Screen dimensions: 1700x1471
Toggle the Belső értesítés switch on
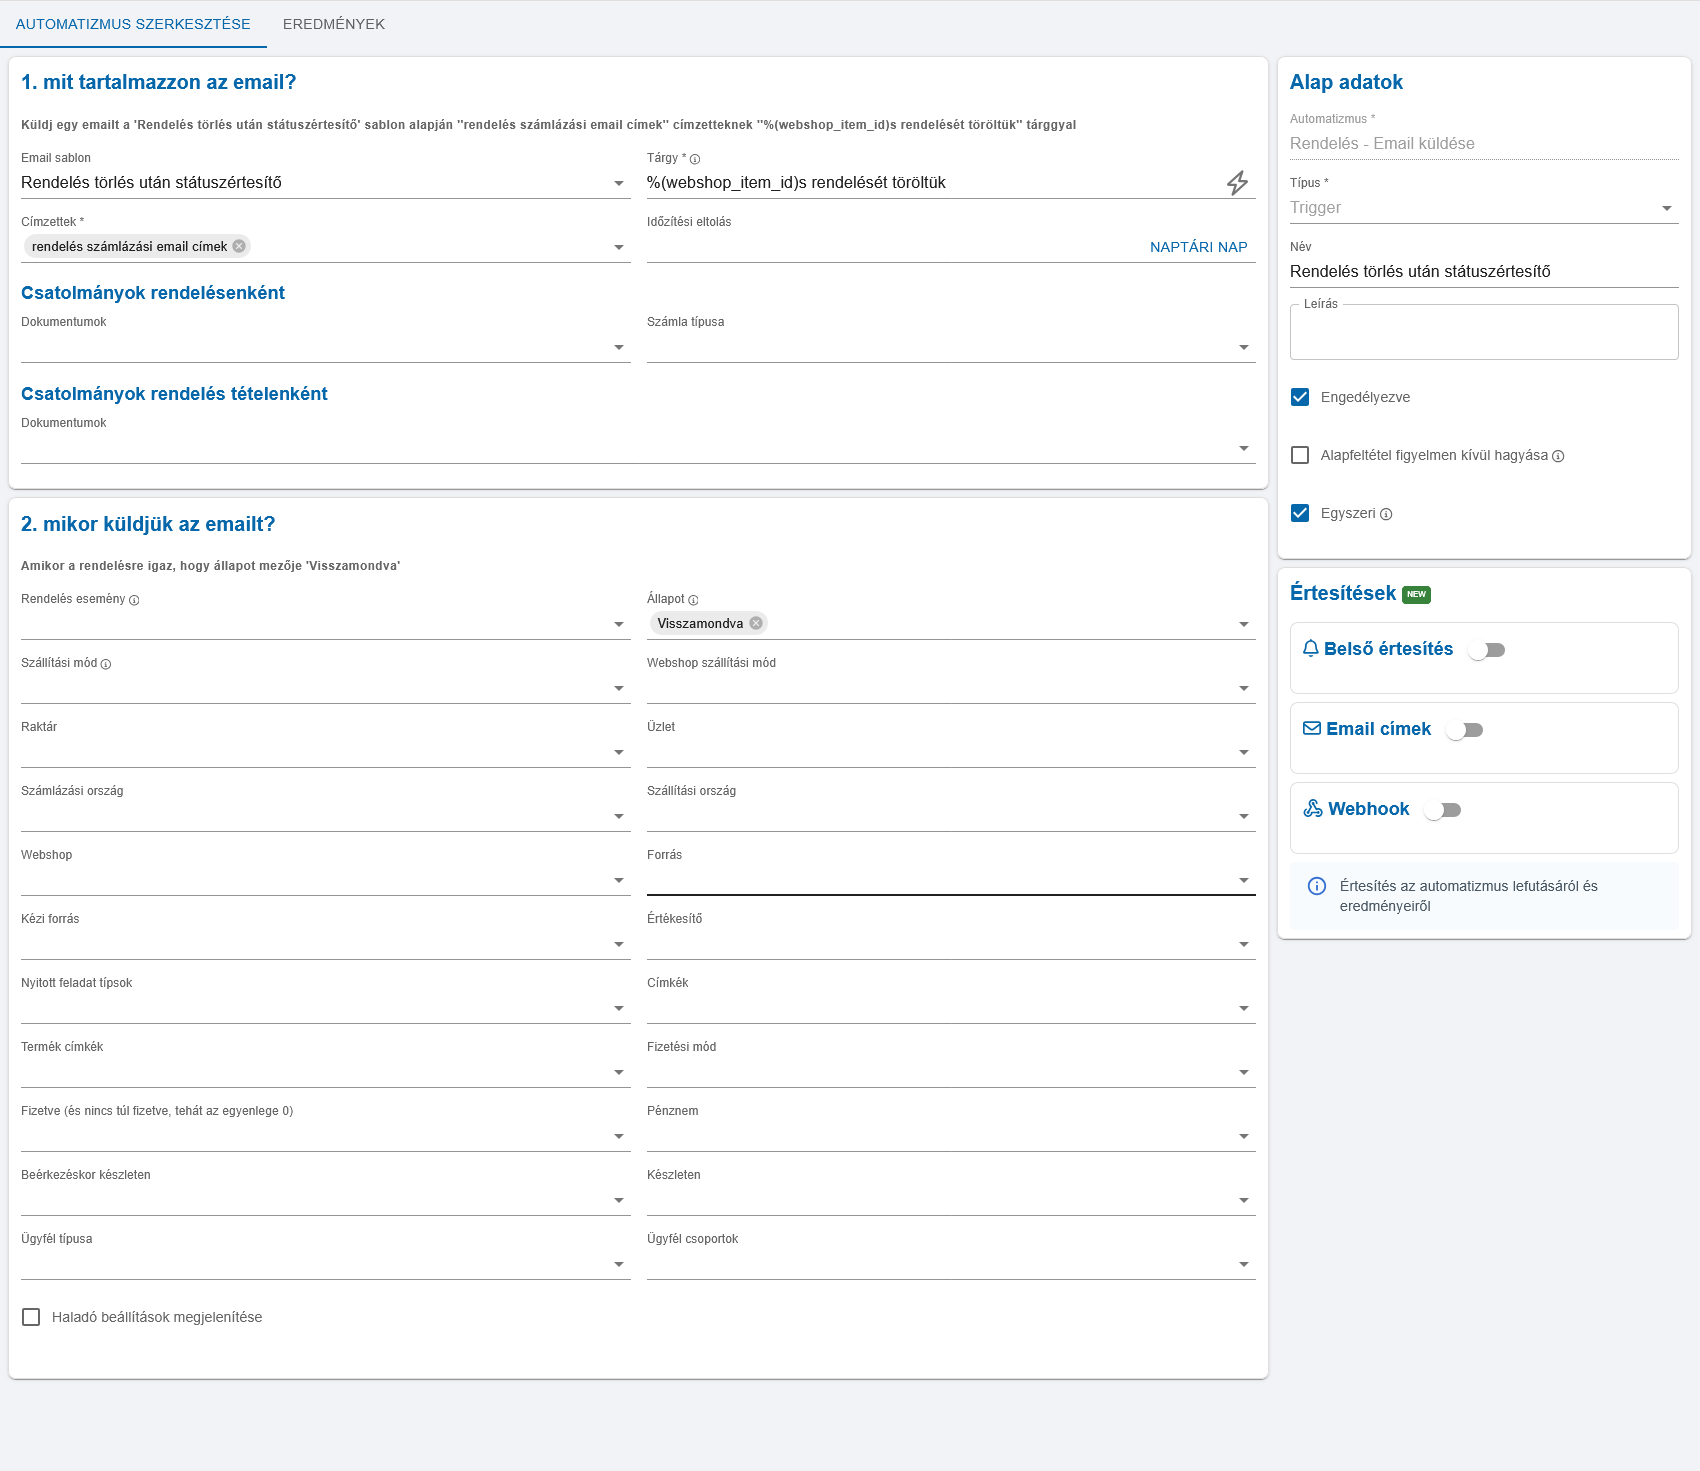coord(1487,650)
